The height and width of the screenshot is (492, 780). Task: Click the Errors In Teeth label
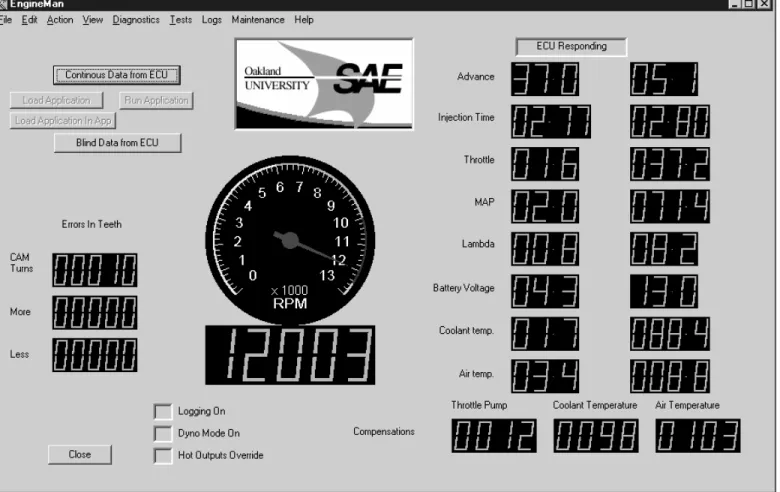pyautogui.click(x=92, y=224)
